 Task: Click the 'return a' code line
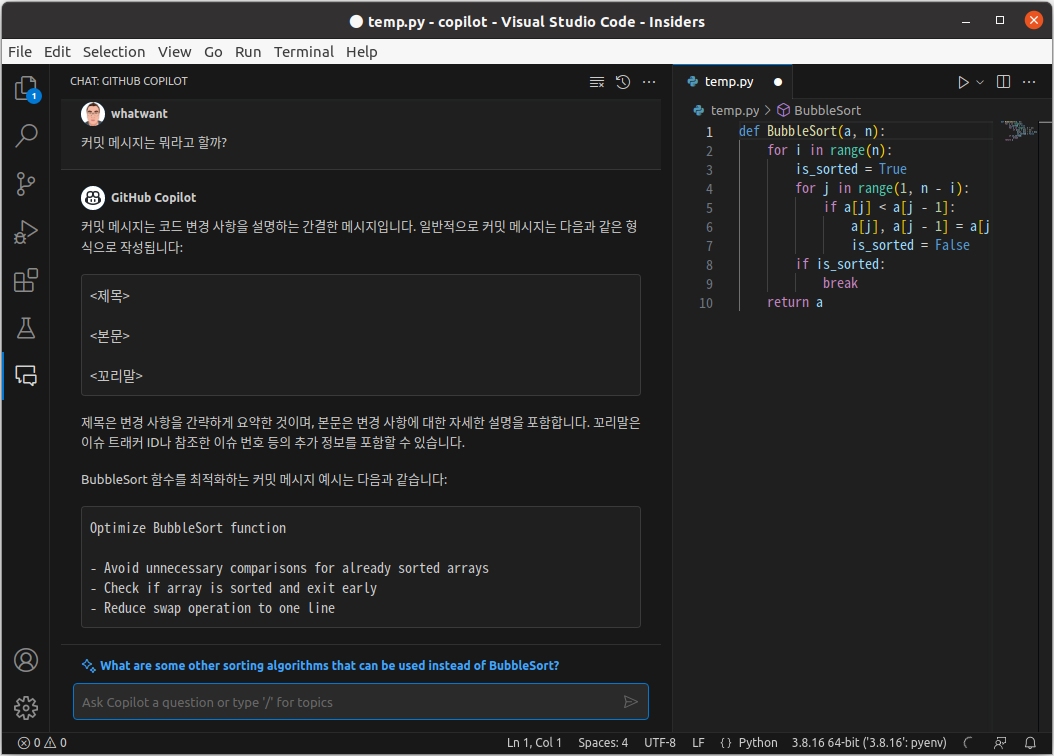795,302
